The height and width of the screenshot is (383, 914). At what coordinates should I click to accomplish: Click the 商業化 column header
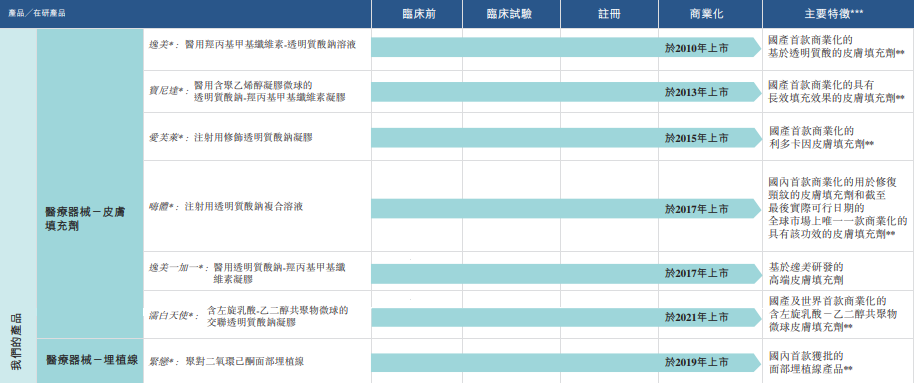coord(711,14)
